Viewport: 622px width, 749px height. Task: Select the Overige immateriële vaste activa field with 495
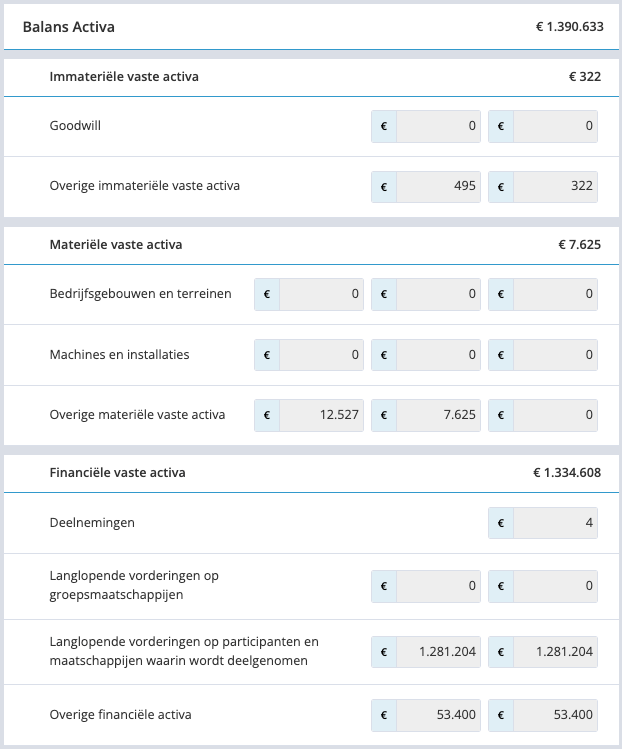(x=438, y=187)
